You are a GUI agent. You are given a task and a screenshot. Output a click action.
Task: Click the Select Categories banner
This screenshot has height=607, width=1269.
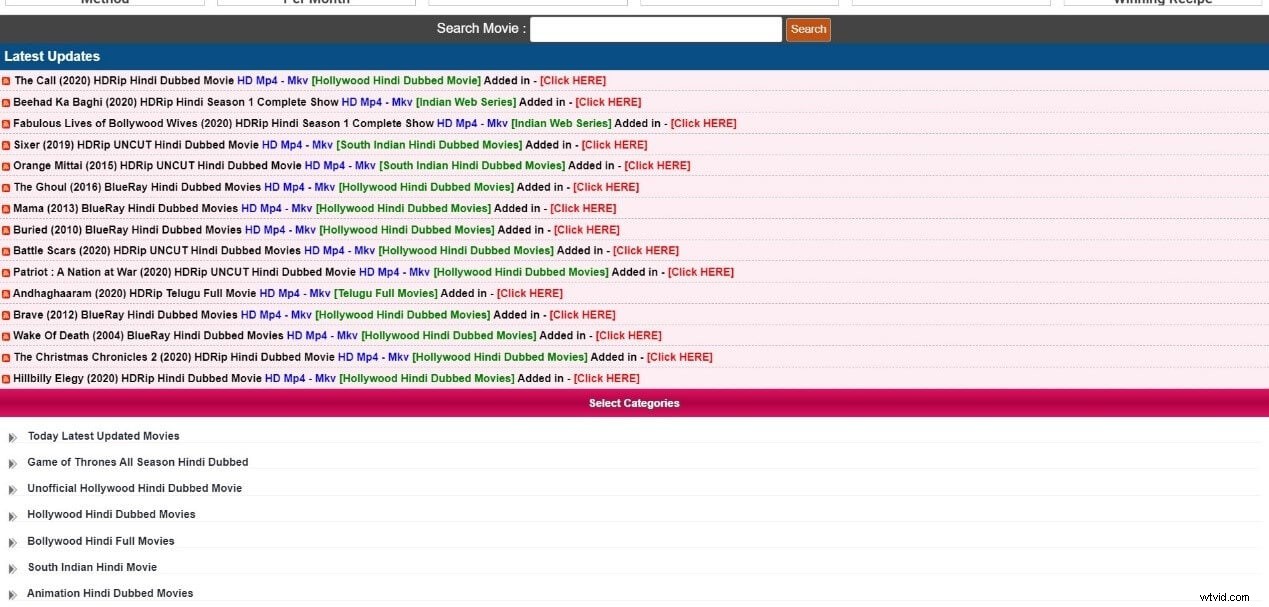pyautogui.click(x=634, y=403)
